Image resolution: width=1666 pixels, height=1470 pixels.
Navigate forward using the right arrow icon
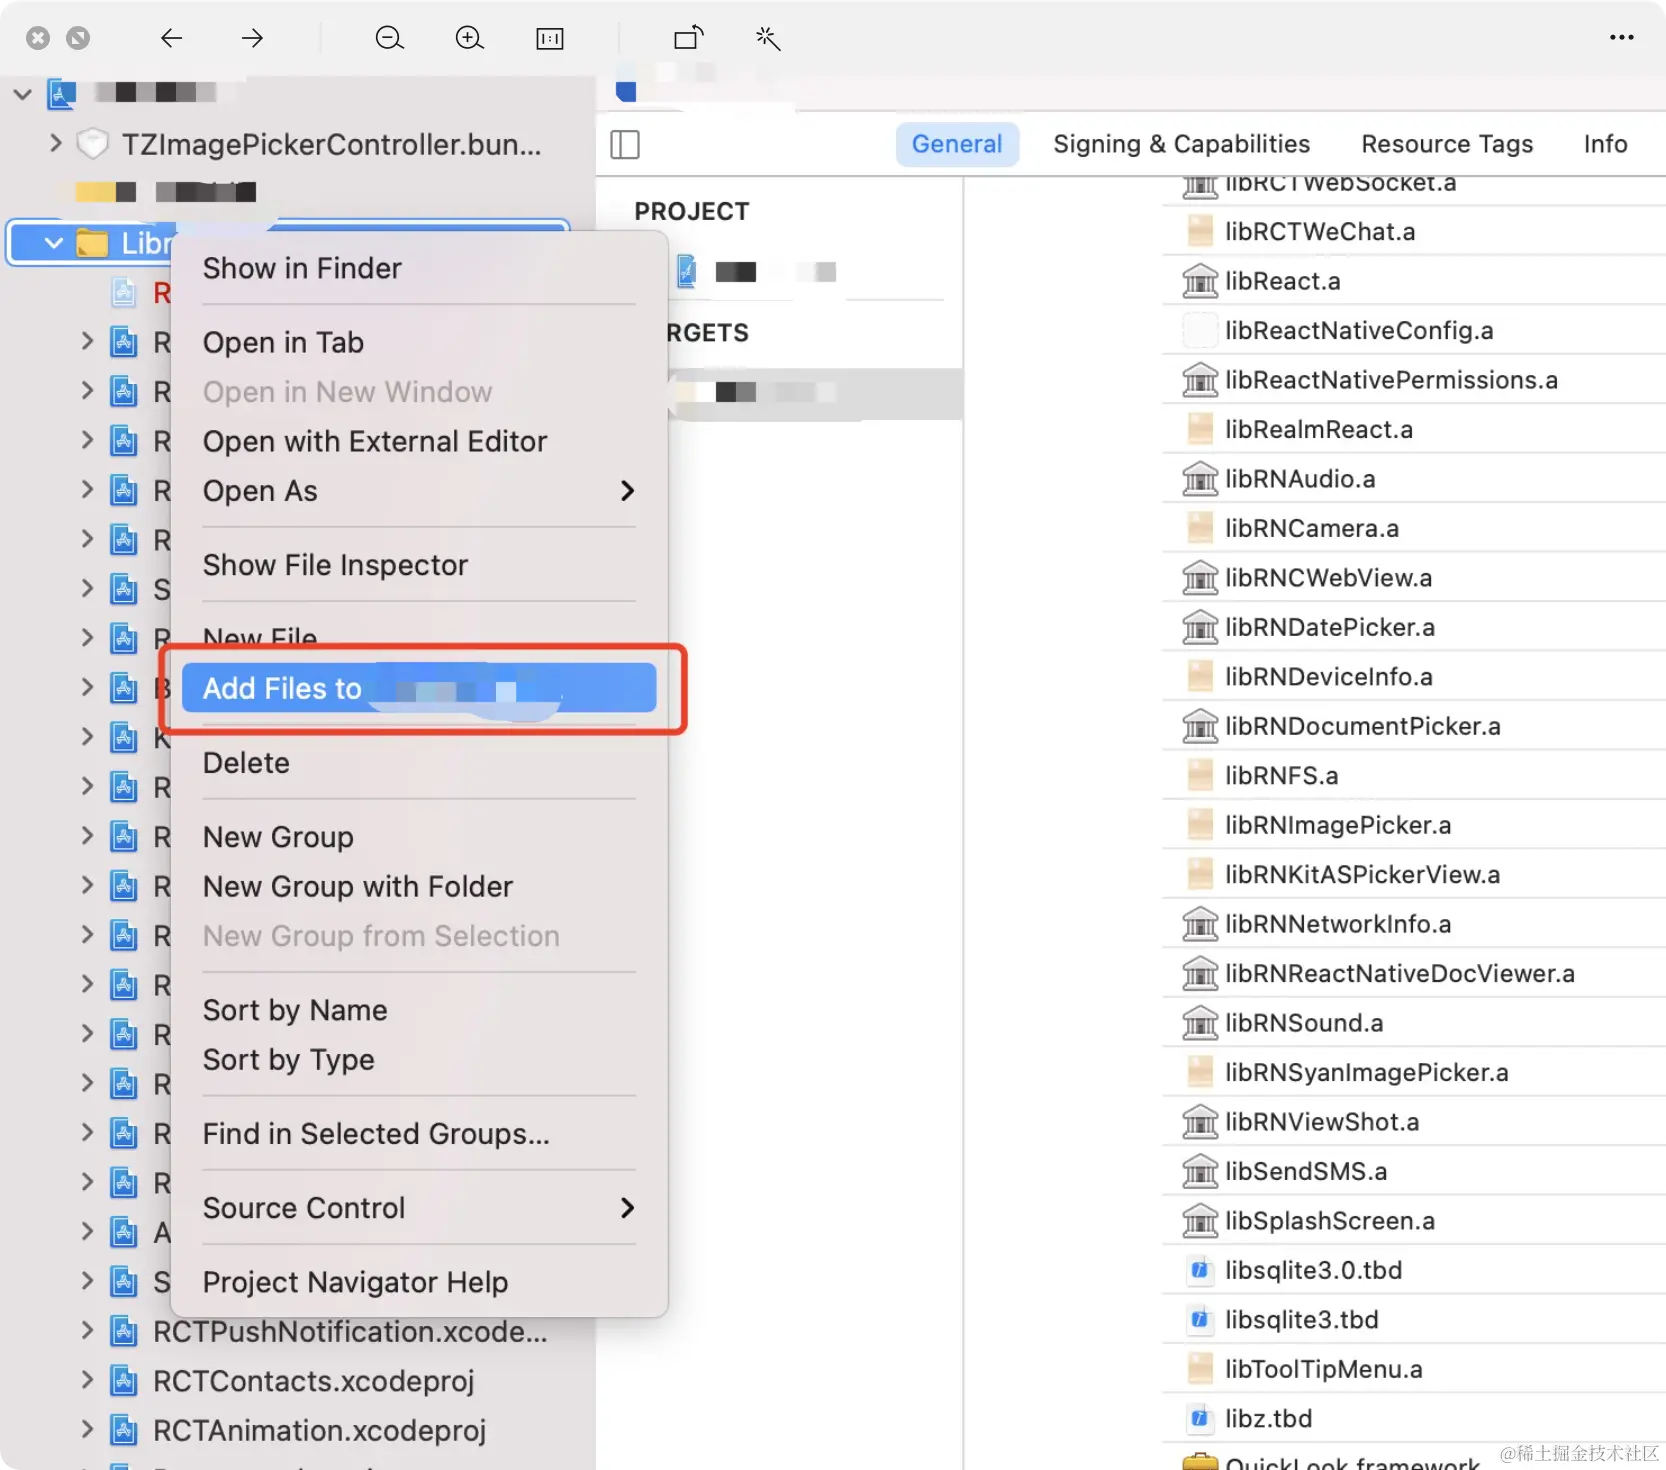pos(252,38)
